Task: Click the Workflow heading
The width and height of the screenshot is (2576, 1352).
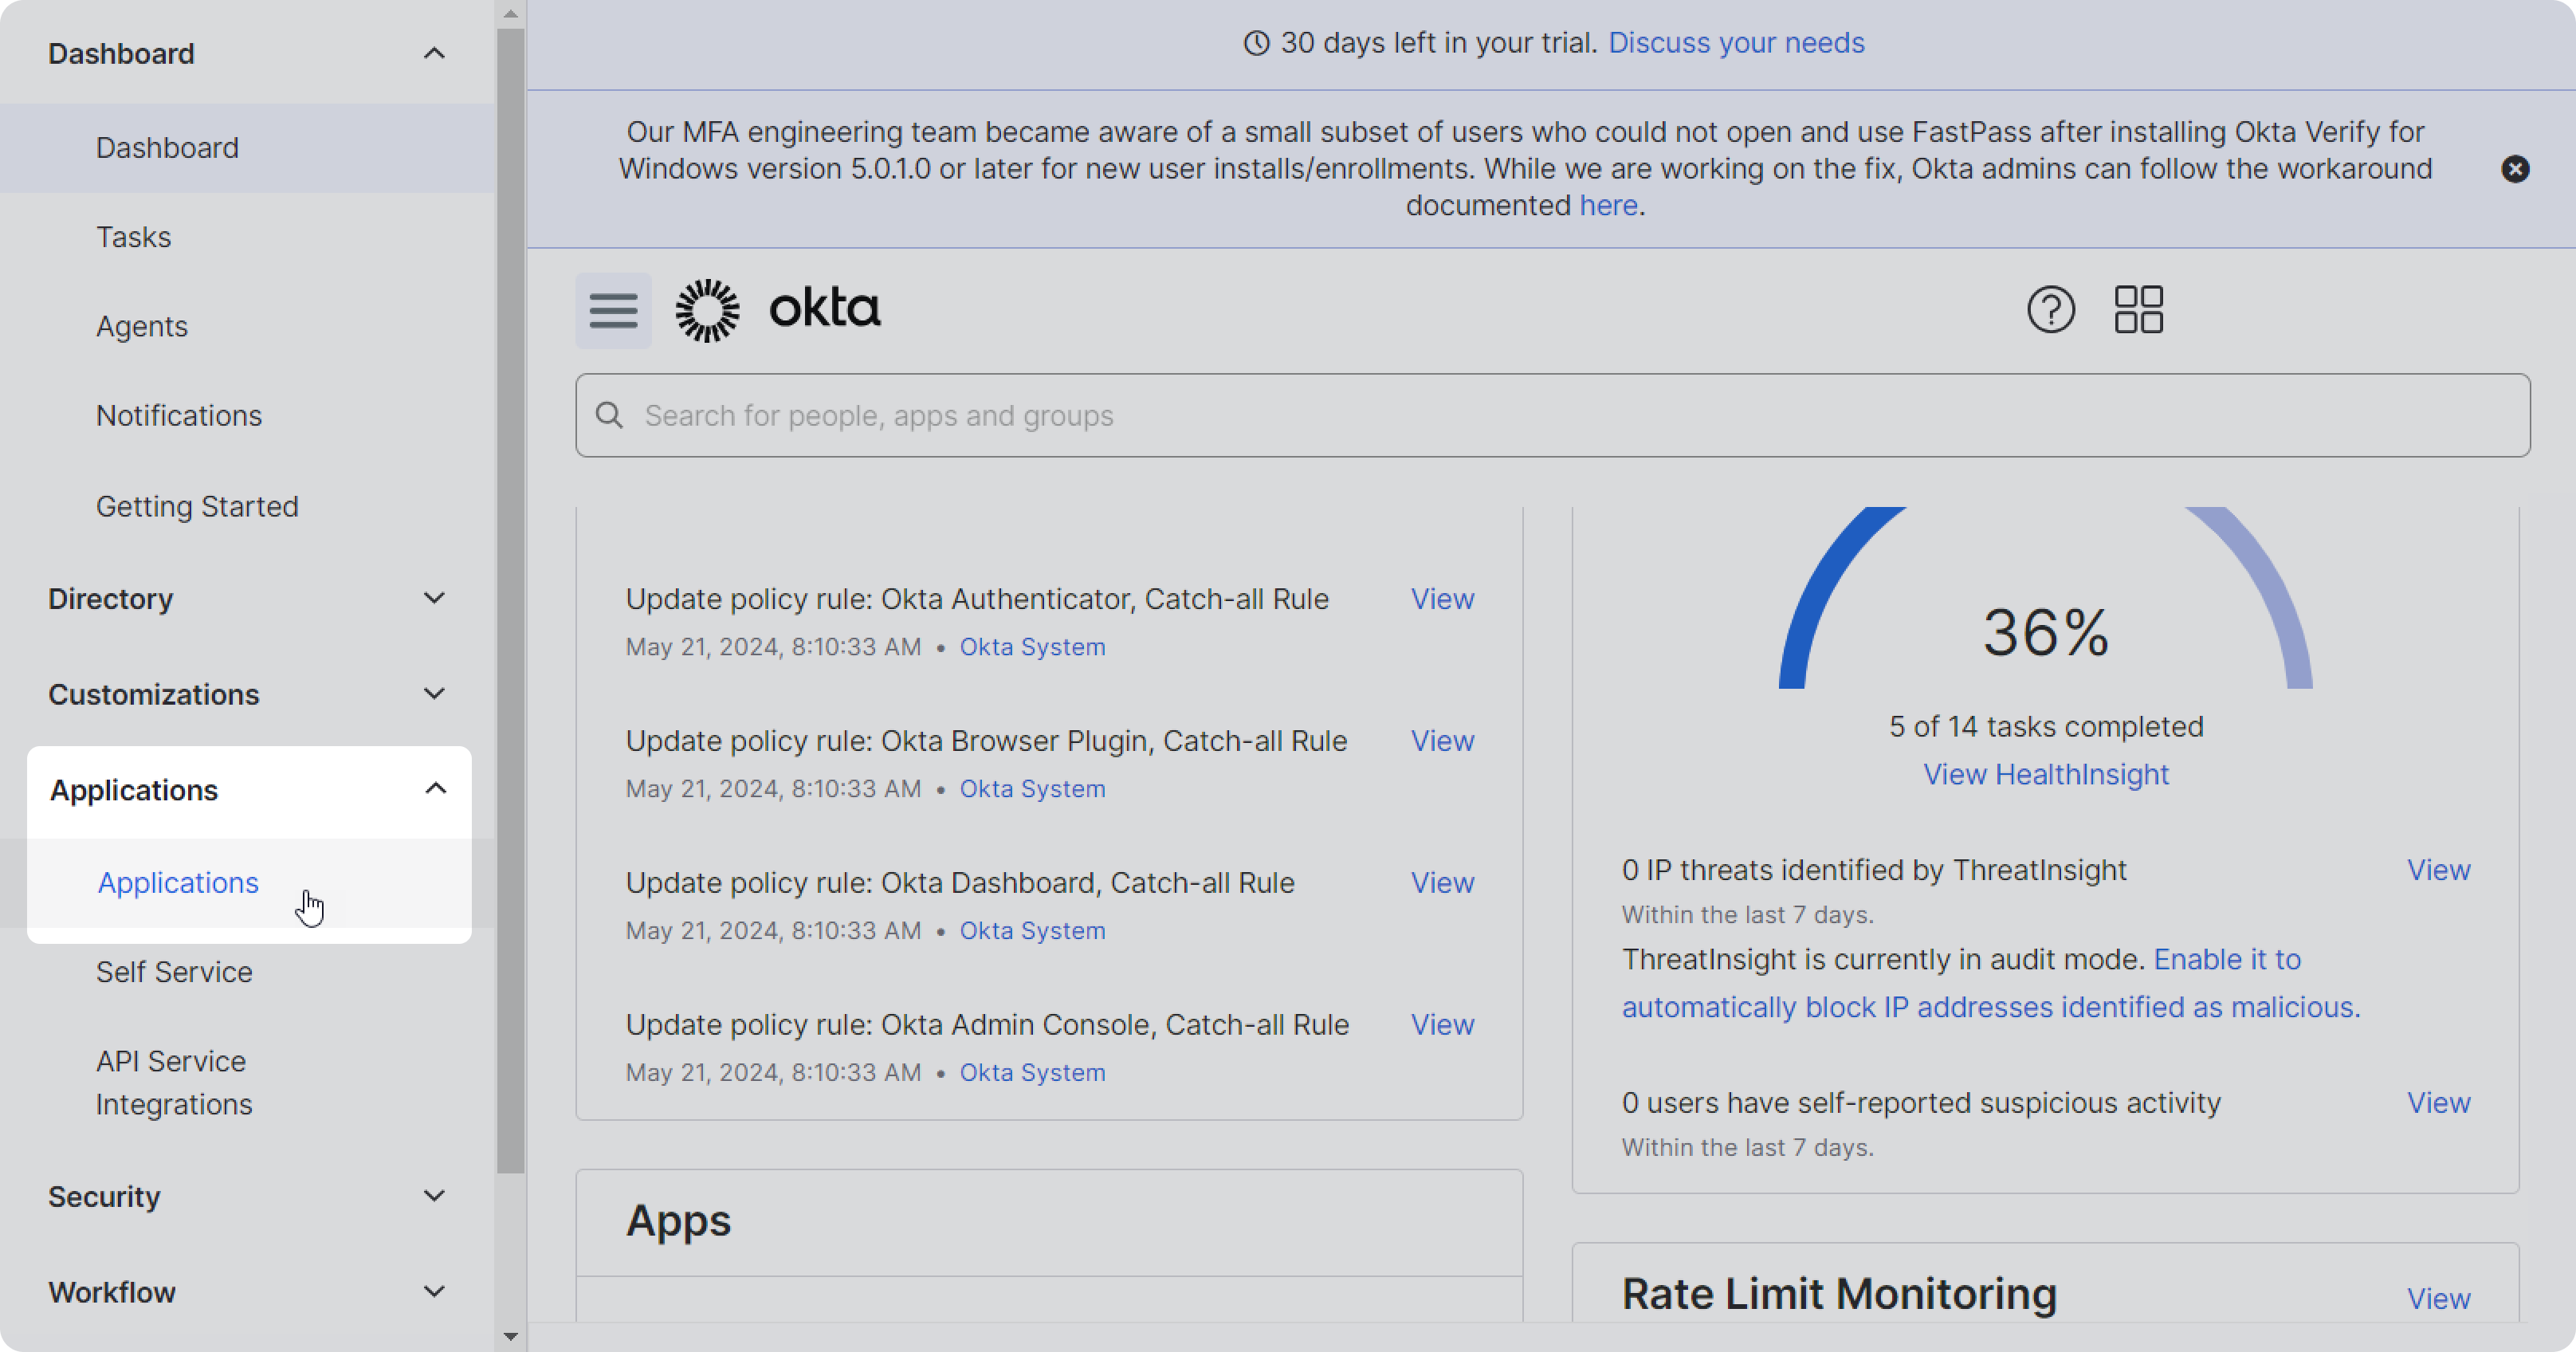Action: [112, 1292]
